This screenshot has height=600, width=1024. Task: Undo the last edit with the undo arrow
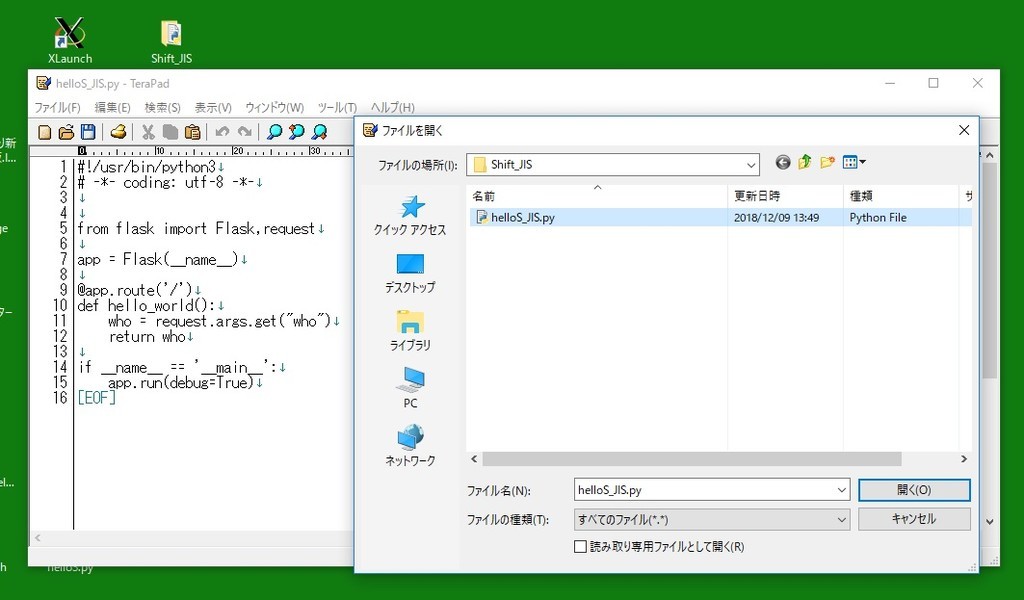click(x=222, y=131)
